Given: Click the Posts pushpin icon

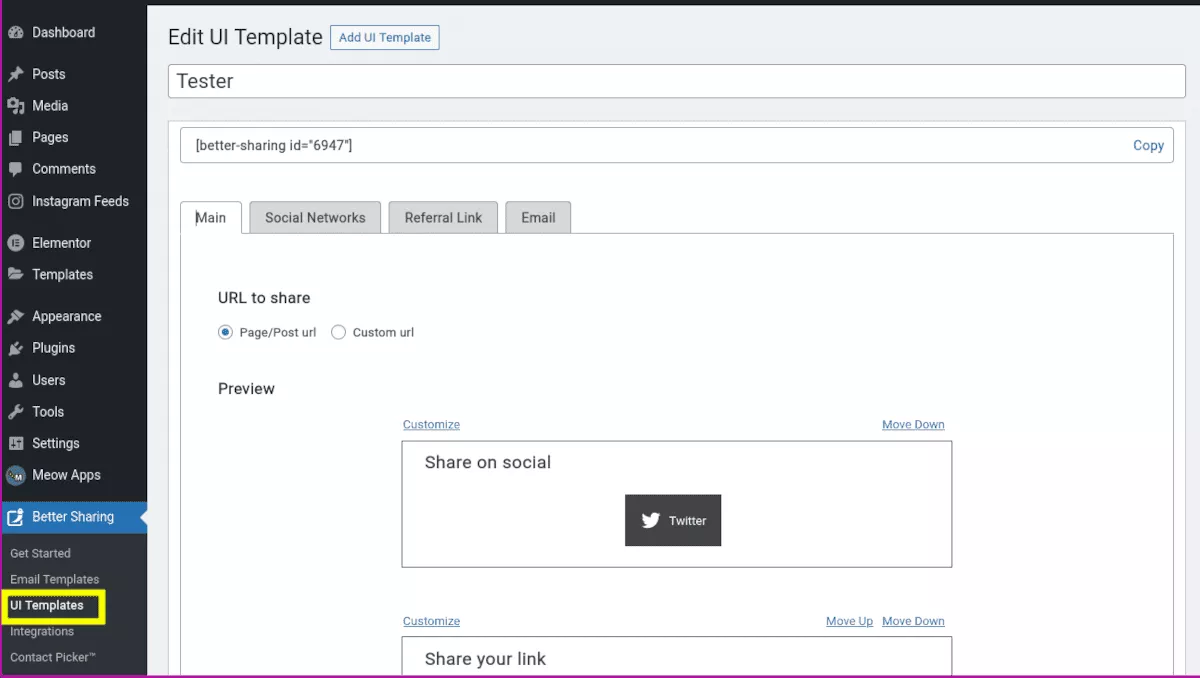Looking at the screenshot, I should (x=15, y=74).
